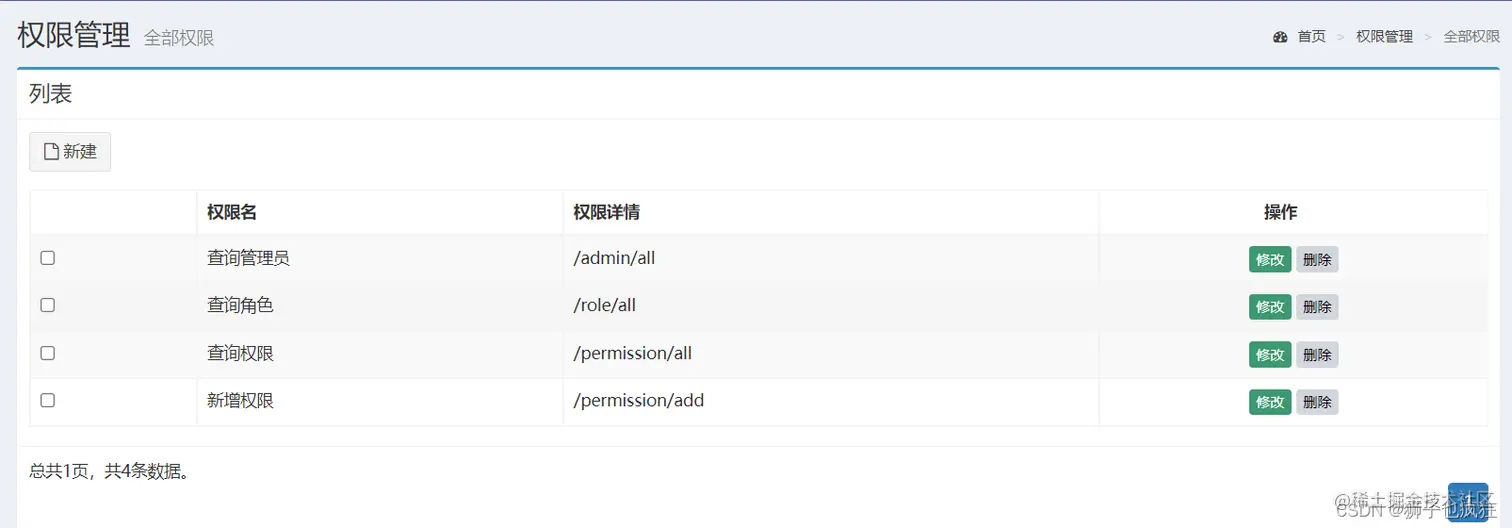This screenshot has width=1512, height=528.
Task: Select the 全部权限 breadcrumb item
Action: [x=1471, y=37]
